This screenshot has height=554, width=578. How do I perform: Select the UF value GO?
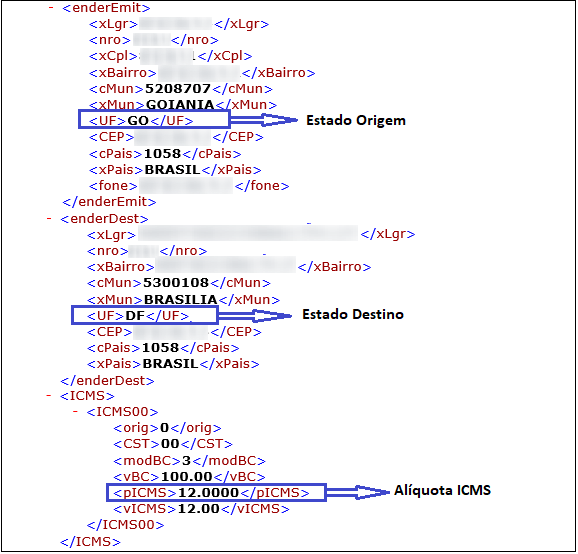click(138, 121)
